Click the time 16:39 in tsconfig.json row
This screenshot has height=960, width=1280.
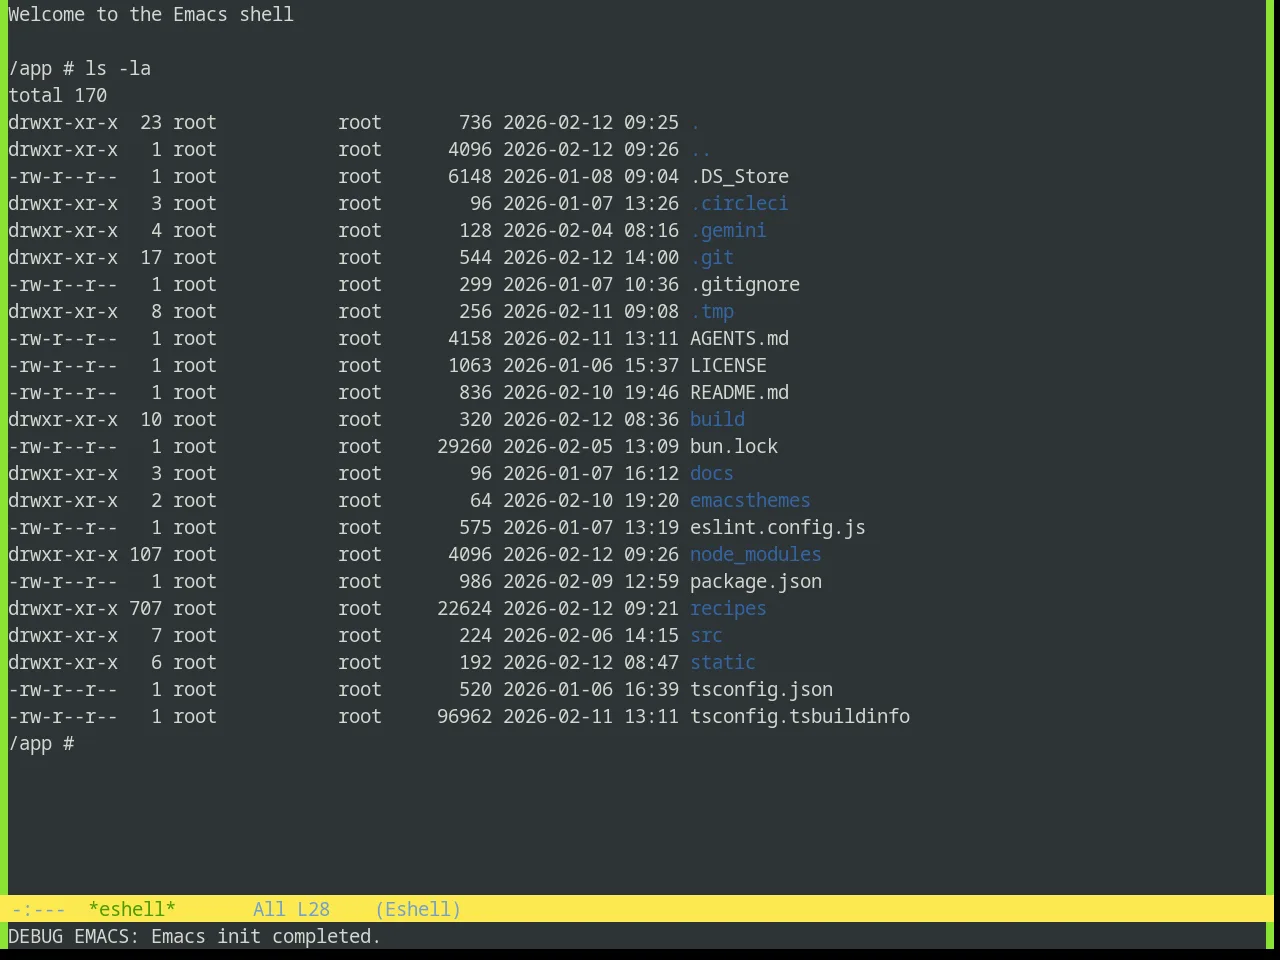pyautogui.click(x=651, y=690)
